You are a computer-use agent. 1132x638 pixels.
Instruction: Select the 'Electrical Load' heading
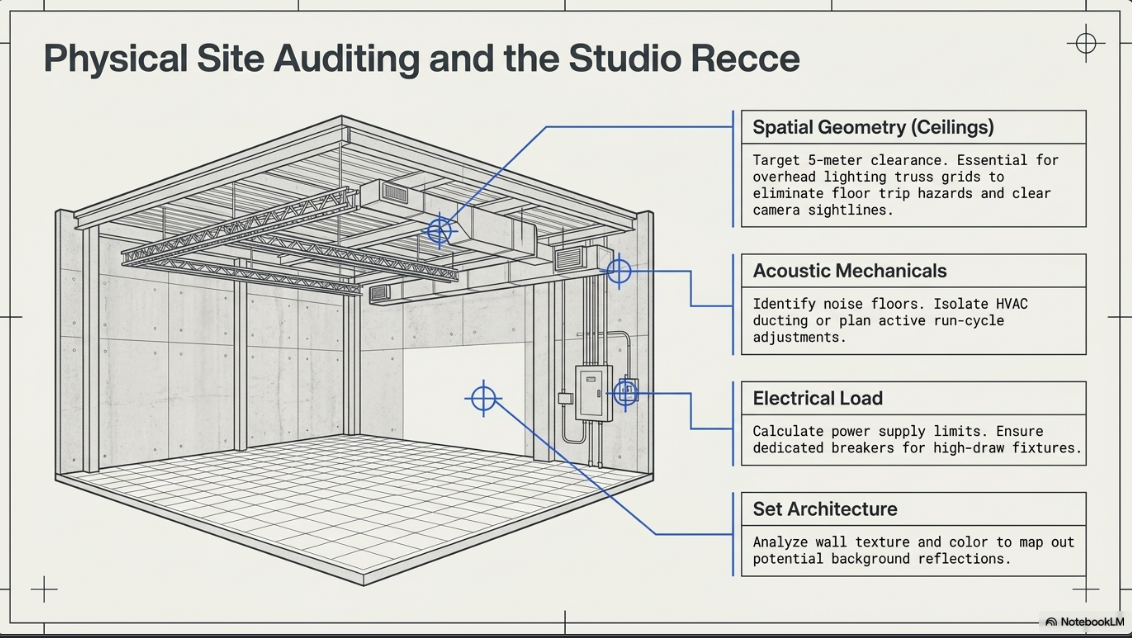point(817,398)
